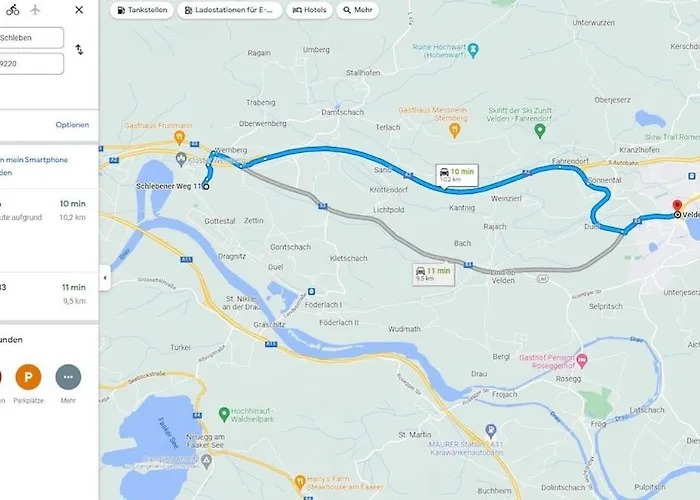Show Ladestationen für E-Fahrzeuge
Image resolution: width=700 pixels, height=500 pixels.
click(x=230, y=10)
